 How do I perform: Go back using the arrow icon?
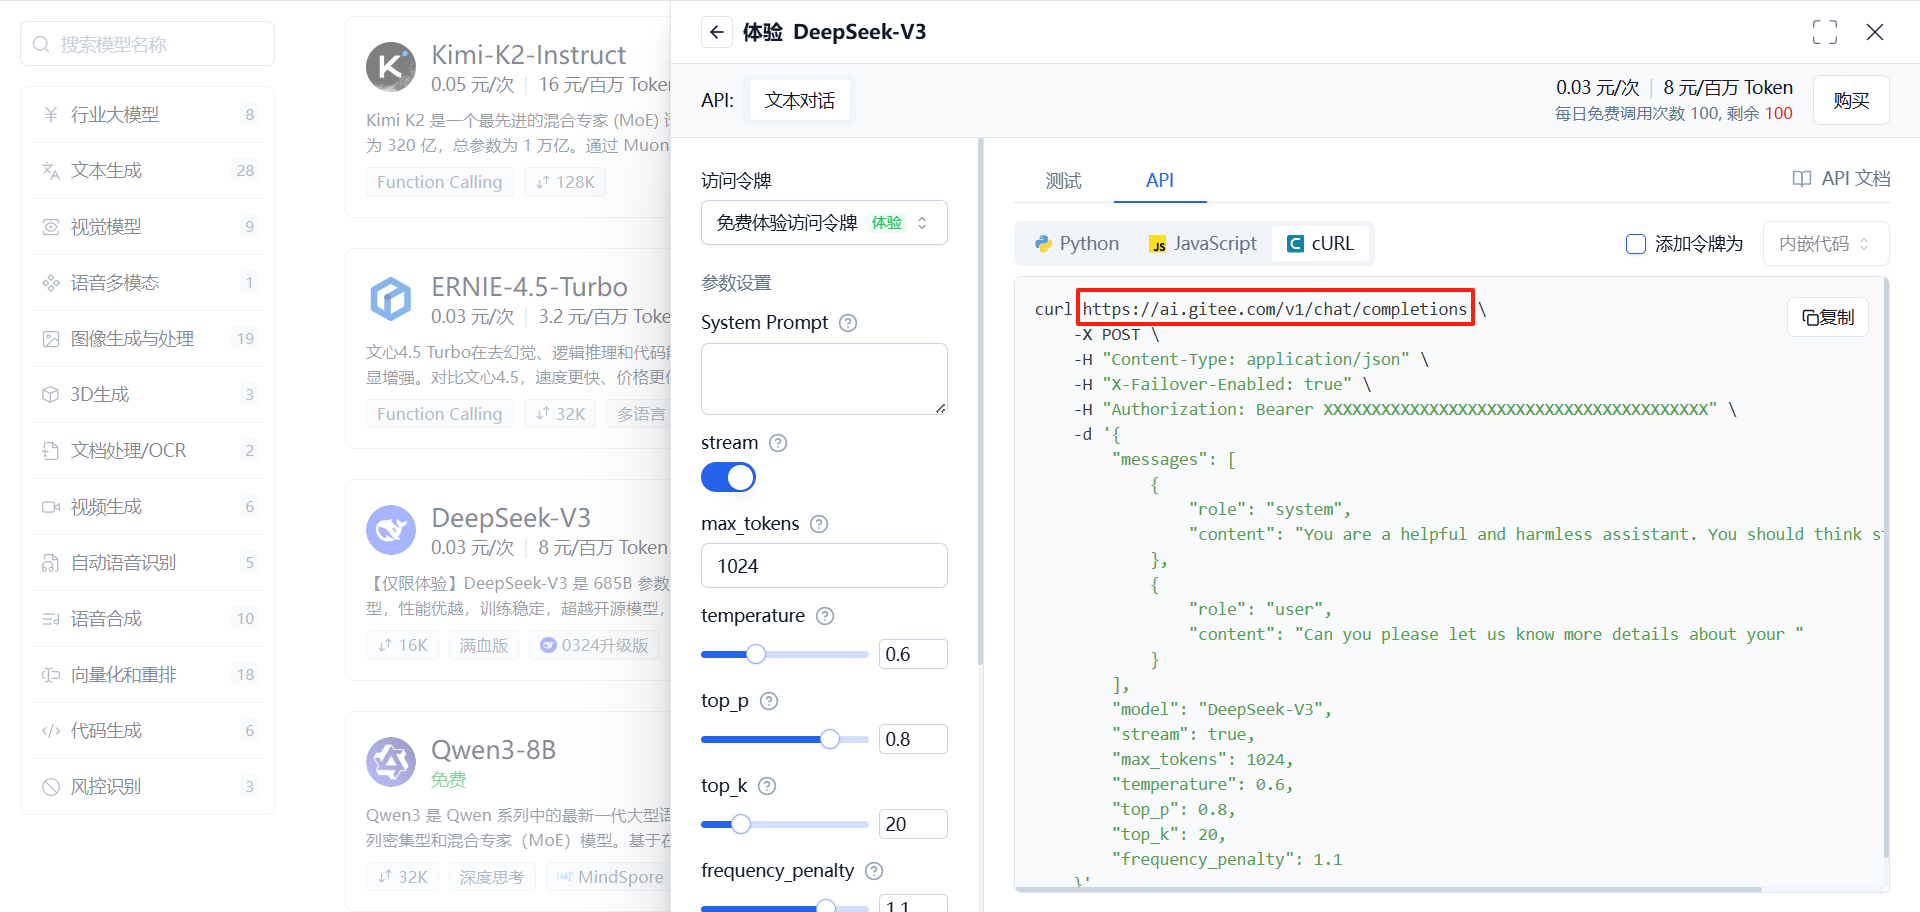click(x=716, y=32)
